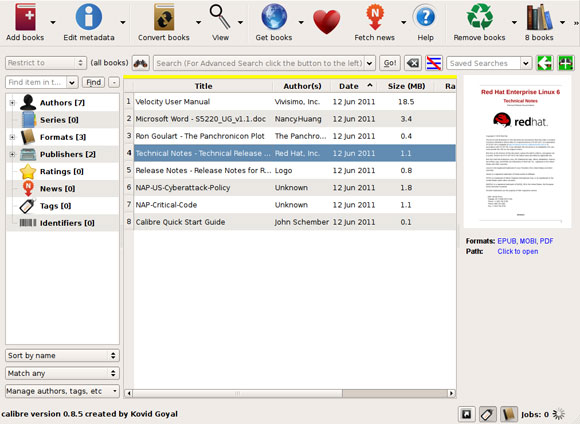Viewport: 580px width, 424px height.
Task: Open Sort by name dropdown
Action: (62, 356)
